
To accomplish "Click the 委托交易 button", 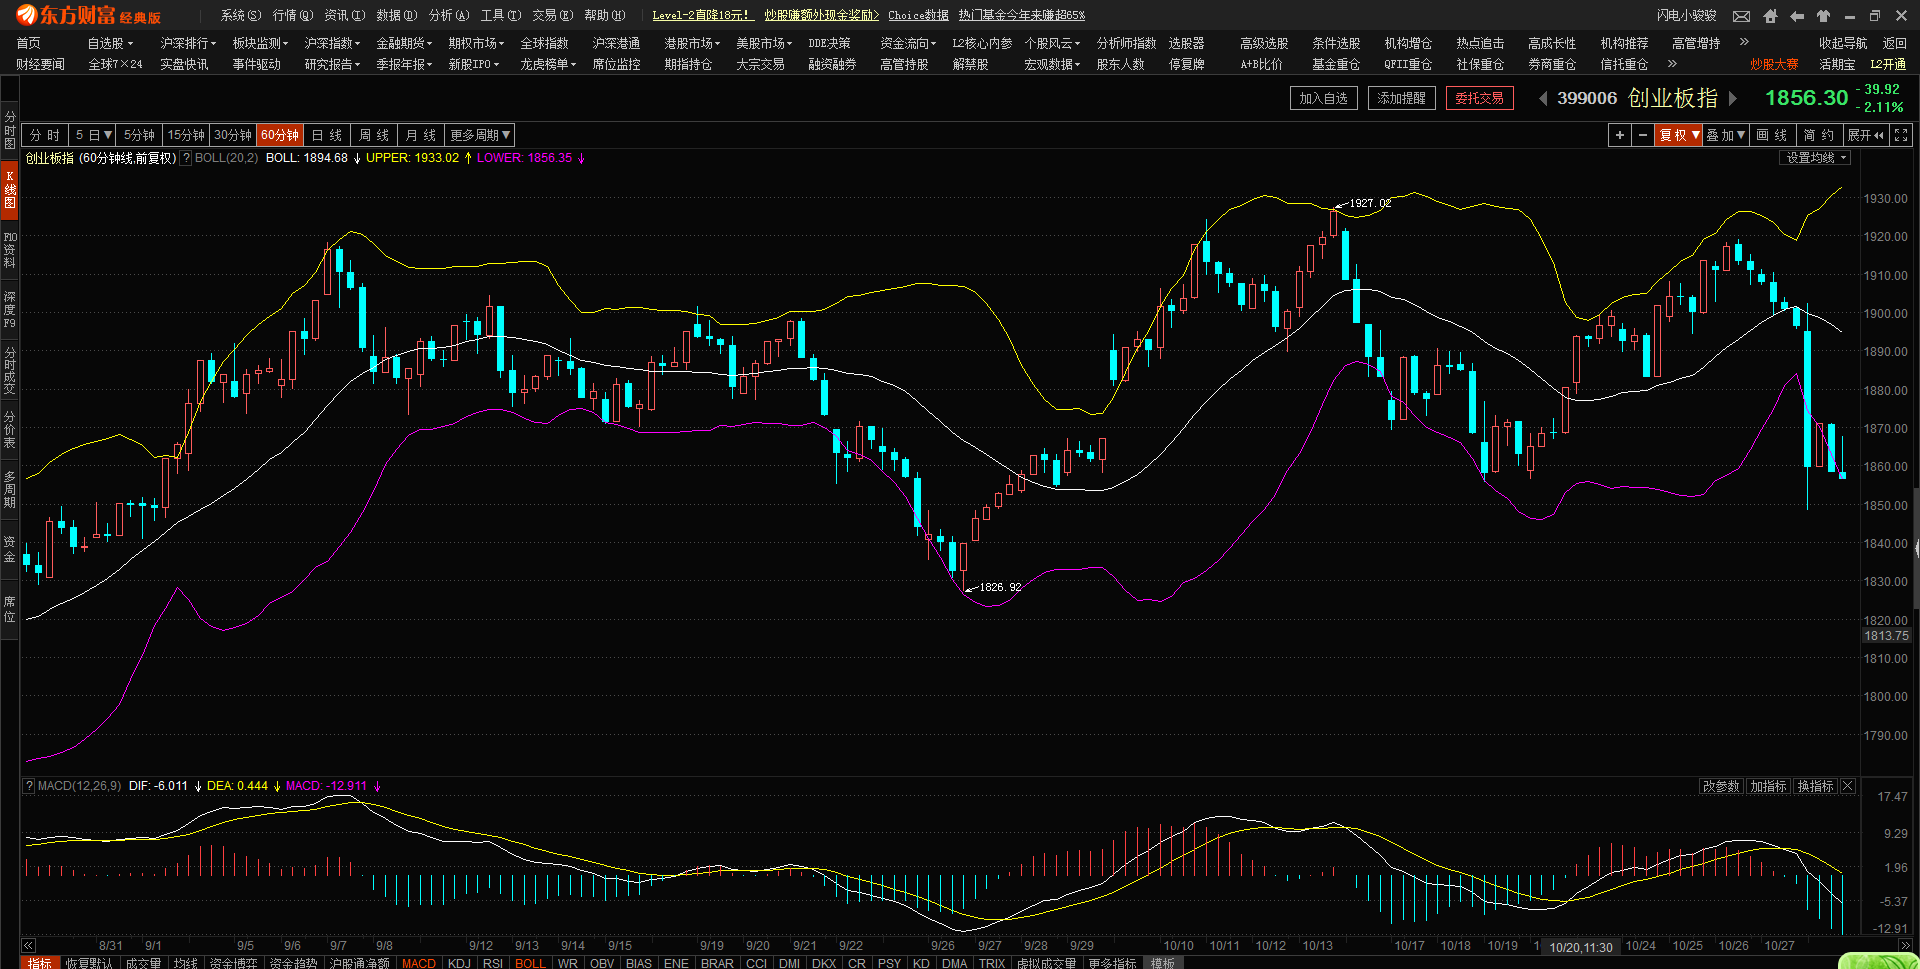I will click(1480, 98).
